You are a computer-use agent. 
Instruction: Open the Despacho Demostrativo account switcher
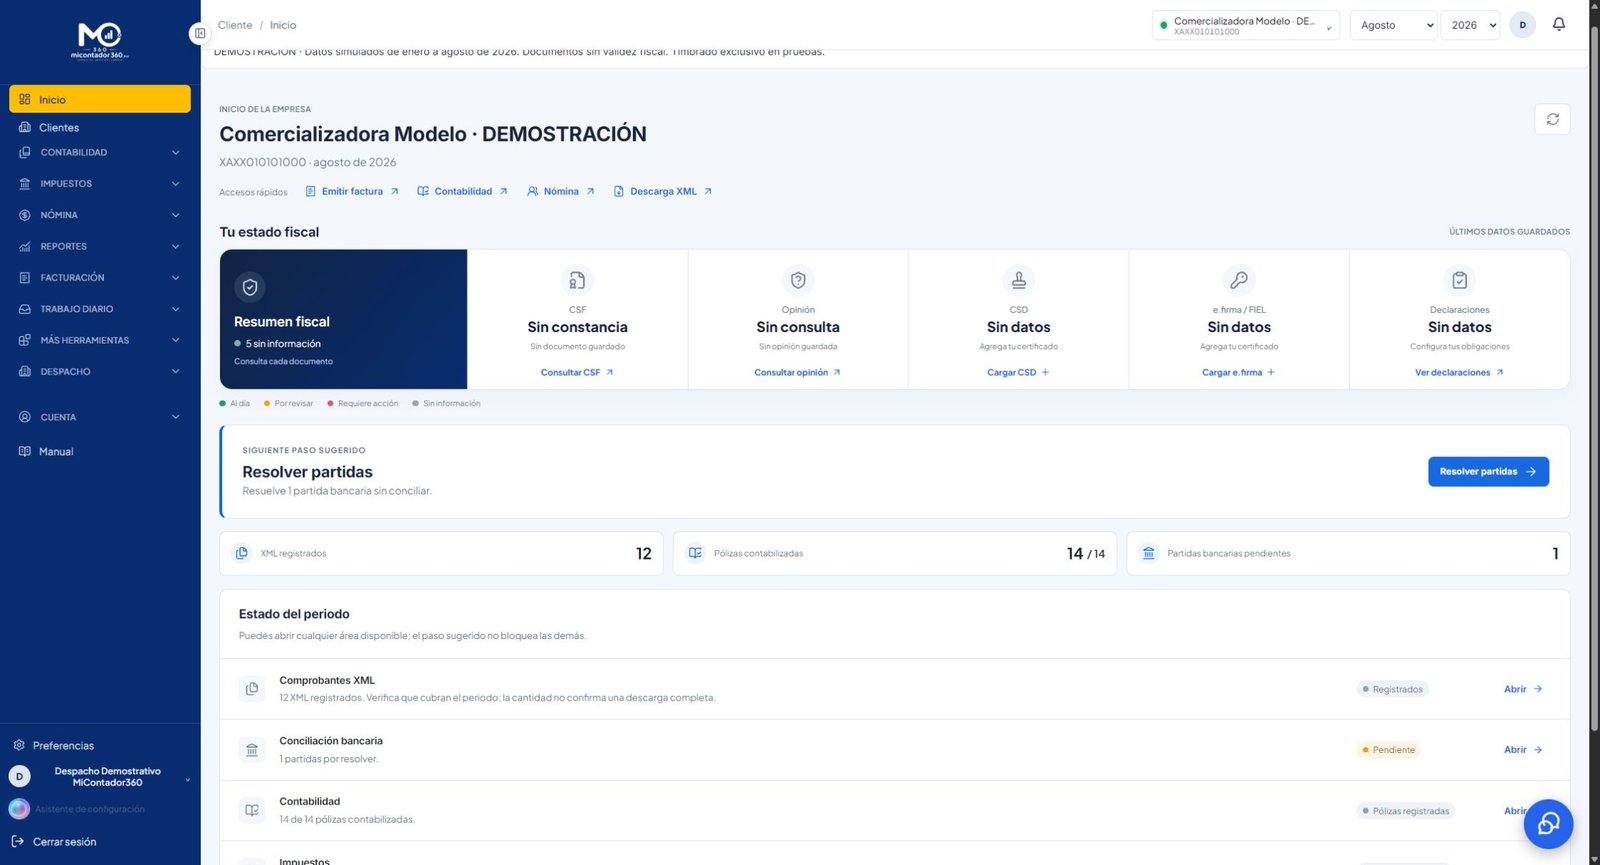100,777
